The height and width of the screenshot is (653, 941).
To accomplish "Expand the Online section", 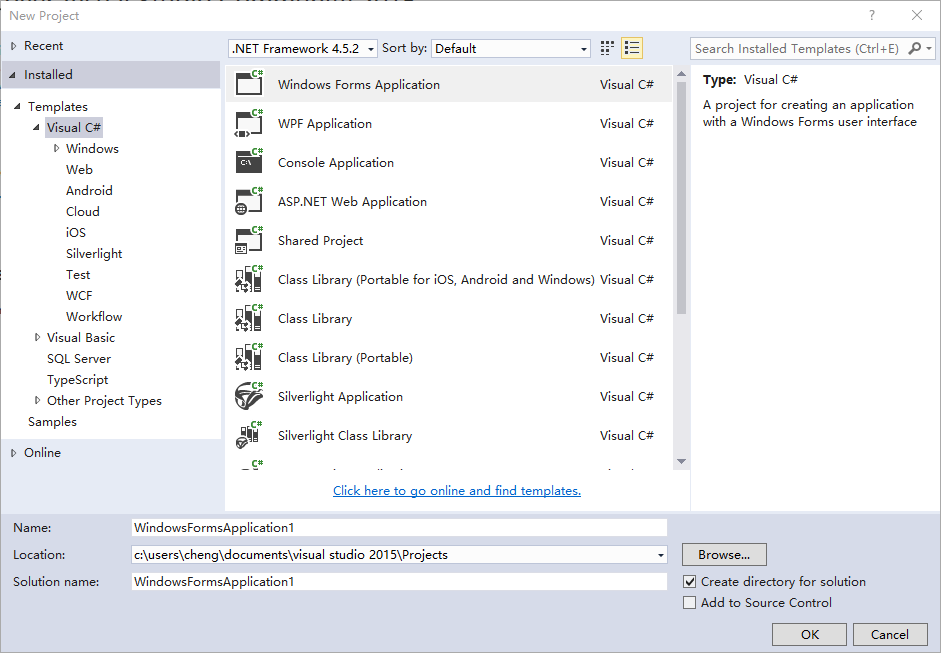I will (x=14, y=453).
